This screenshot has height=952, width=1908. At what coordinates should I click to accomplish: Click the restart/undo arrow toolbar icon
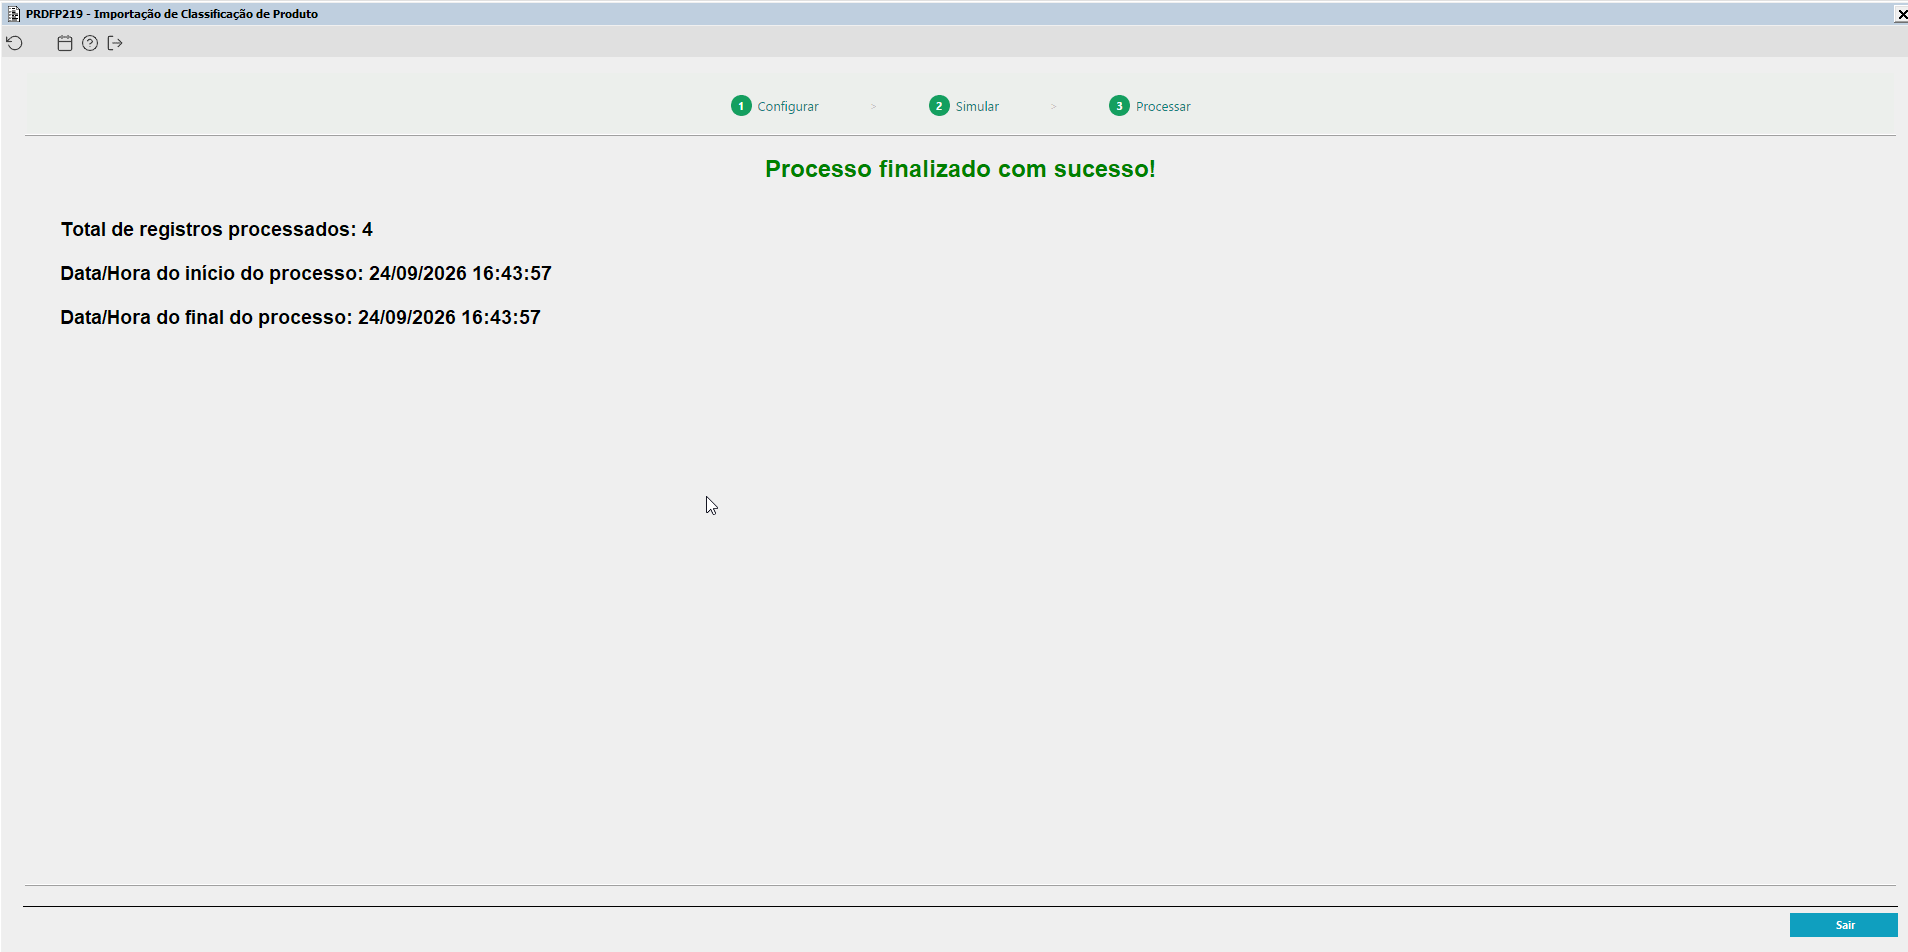tap(14, 43)
